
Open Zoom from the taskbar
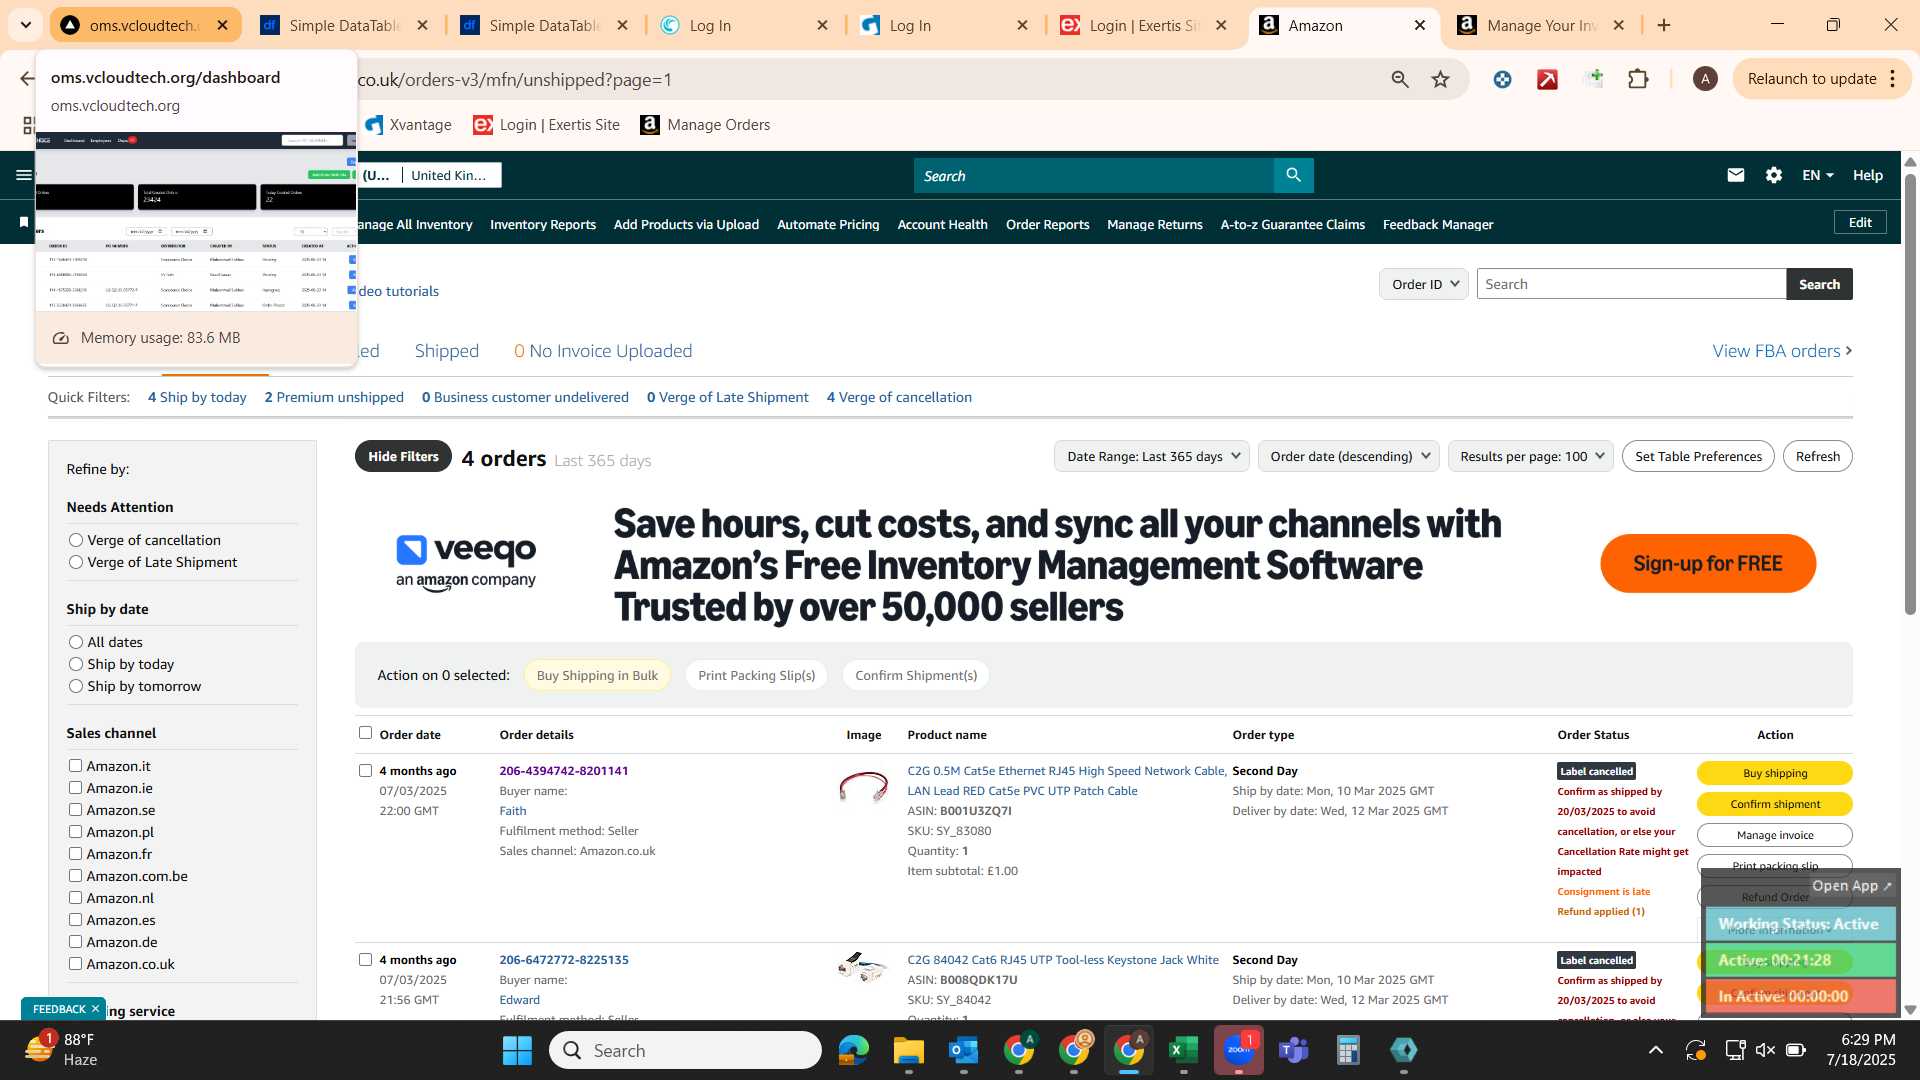[1239, 1050]
